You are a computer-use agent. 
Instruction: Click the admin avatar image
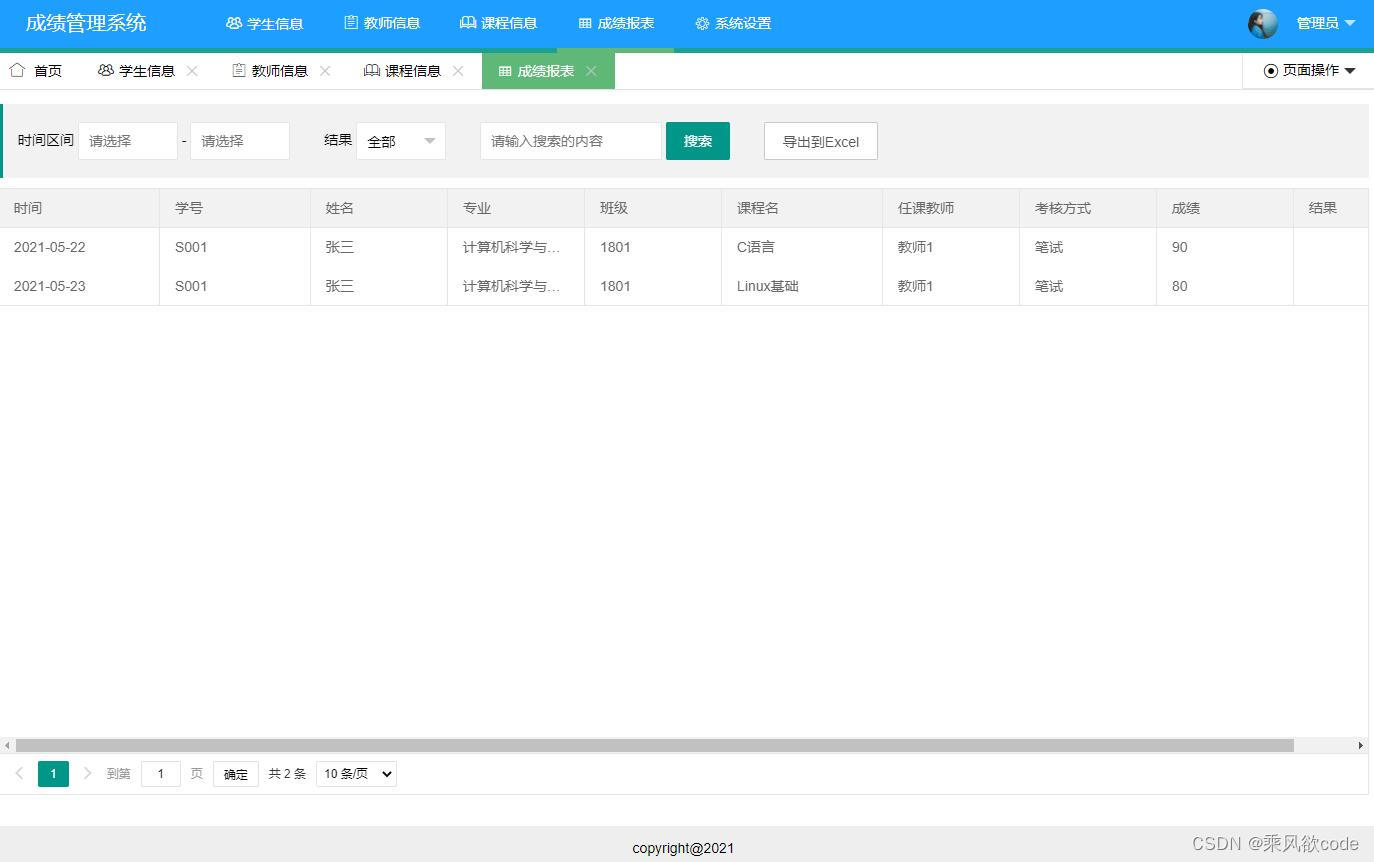pos(1262,23)
